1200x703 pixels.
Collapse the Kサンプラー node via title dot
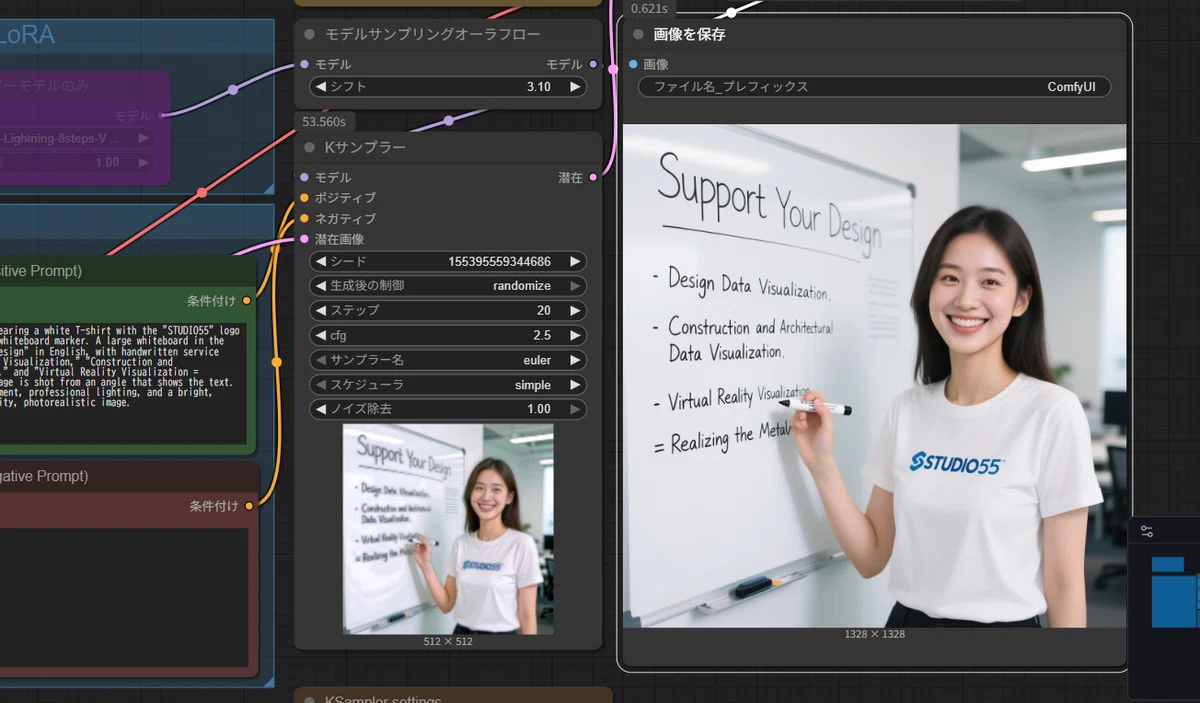309,147
